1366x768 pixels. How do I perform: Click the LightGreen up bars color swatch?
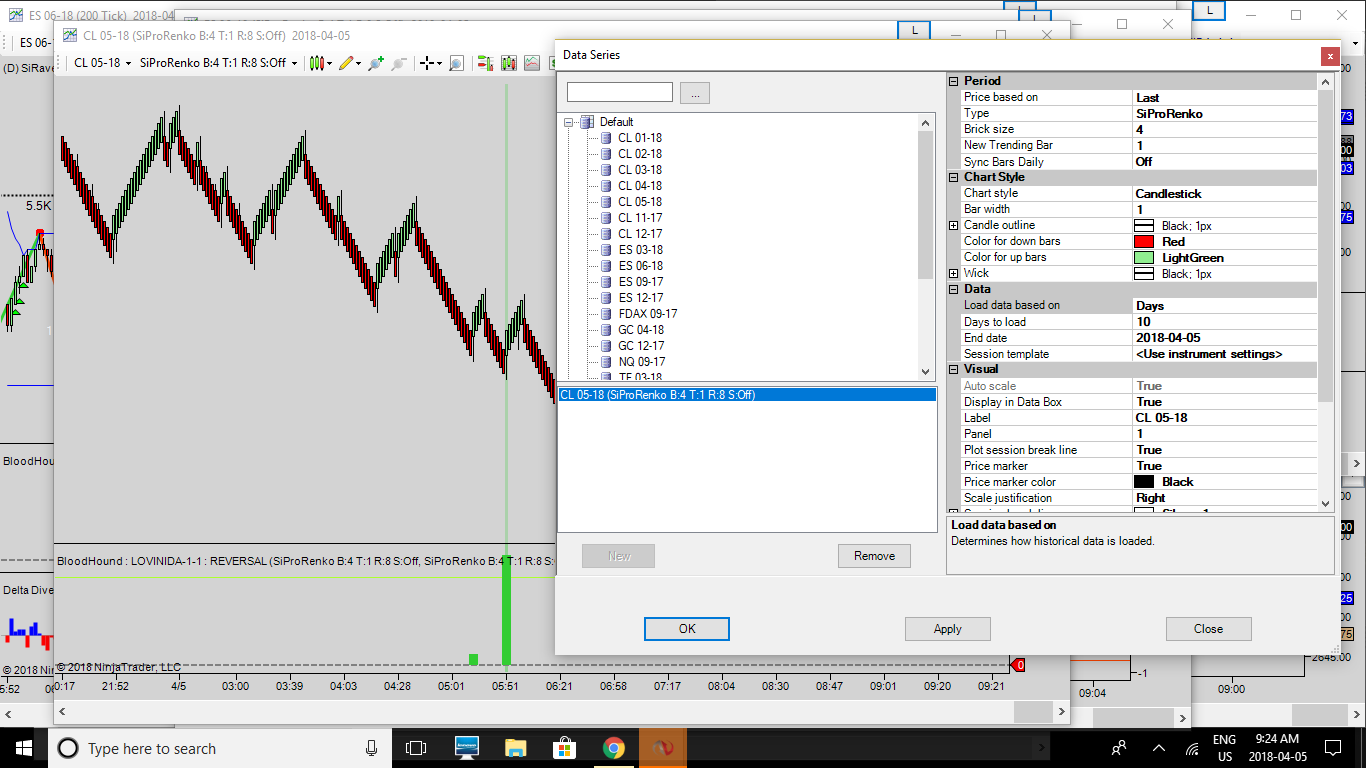pyautogui.click(x=1144, y=257)
